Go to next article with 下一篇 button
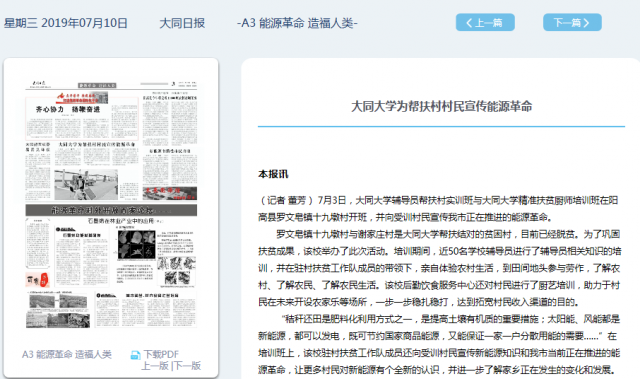 pyautogui.click(x=572, y=22)
